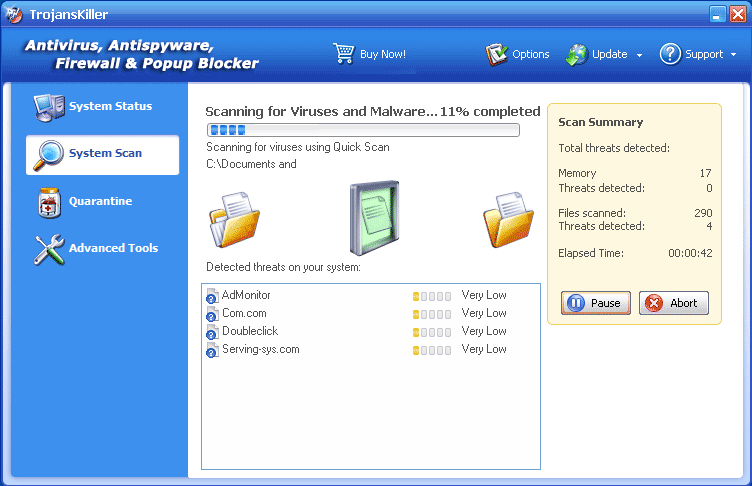This screenshot has width=752, height=486.
Task: Minimize the TrojansKiller window
Action: pyautogui.click(x=718, y=14)
